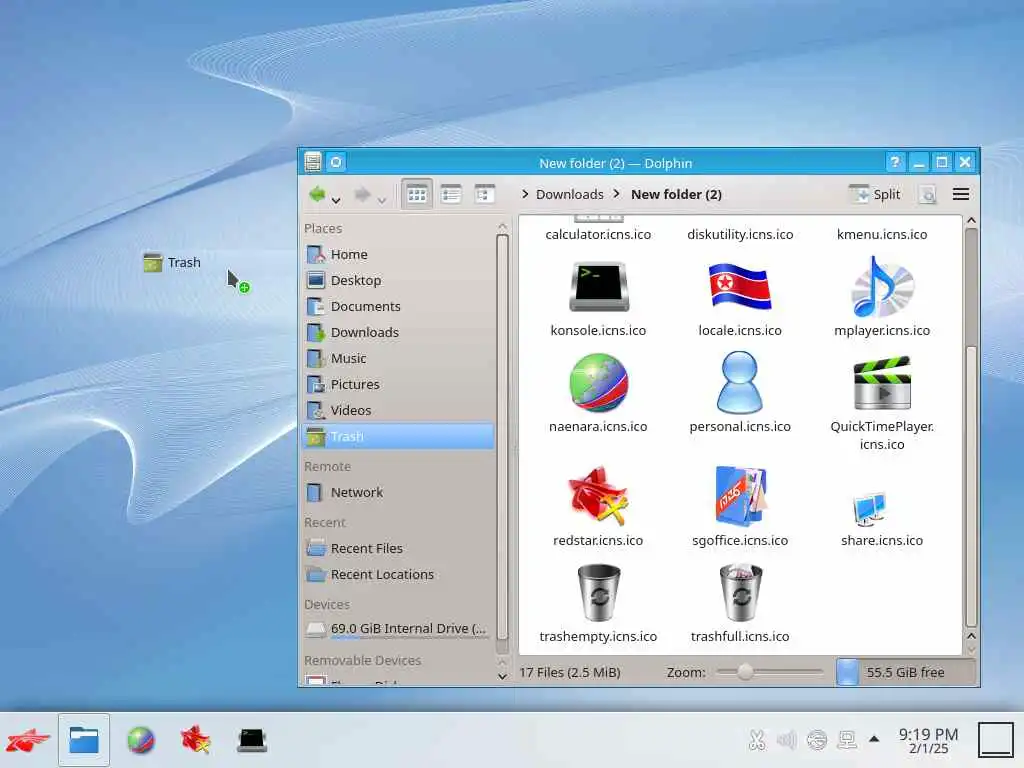Open Desktop in Places panel
1024x768 pixels.
point(399,280)
